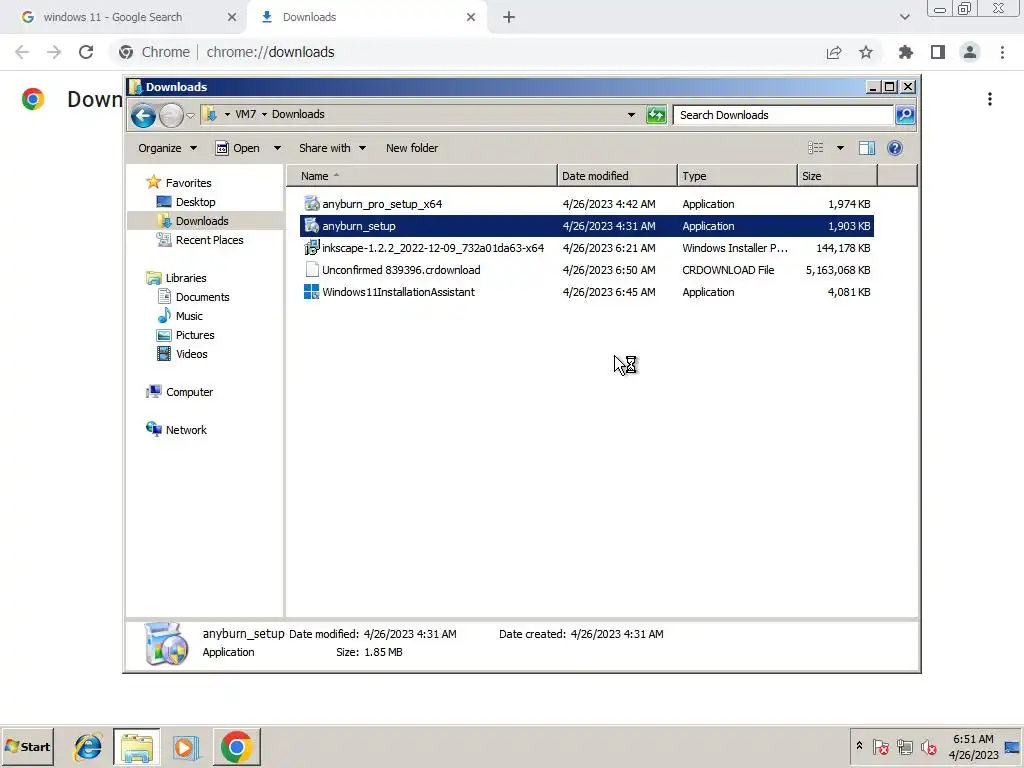The height and width of the screenshot is (768, 1024).
Task: Open Explorer help with the question mark icon
Action: 895,148
